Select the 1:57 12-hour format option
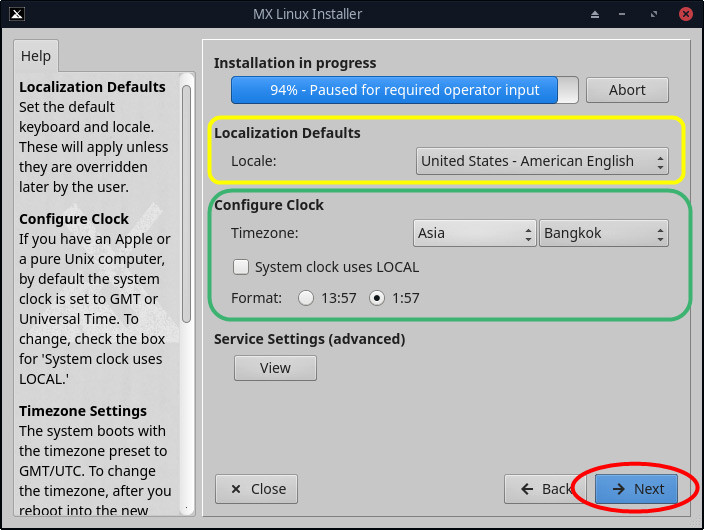Image resolution: width=704 pixels, height=530 pixels. pos(377,297)
